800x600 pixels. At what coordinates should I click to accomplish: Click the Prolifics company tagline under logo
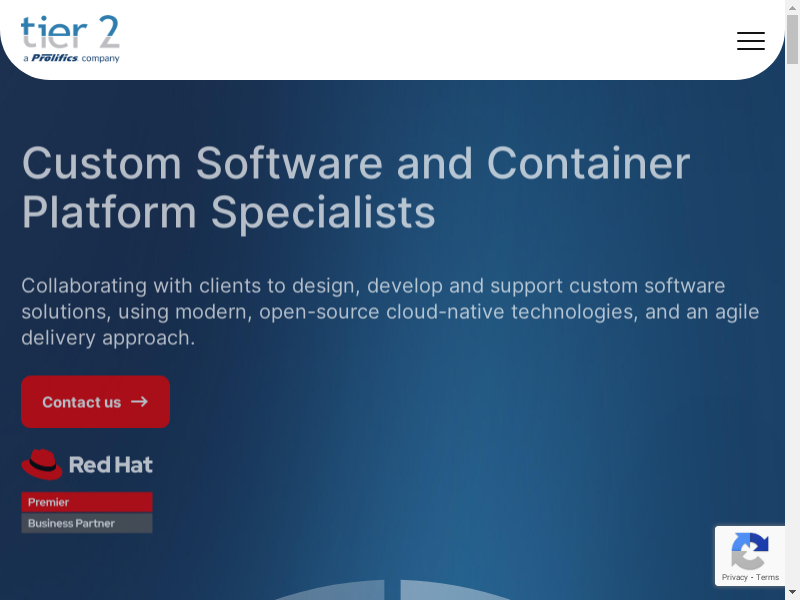[71, 58]
